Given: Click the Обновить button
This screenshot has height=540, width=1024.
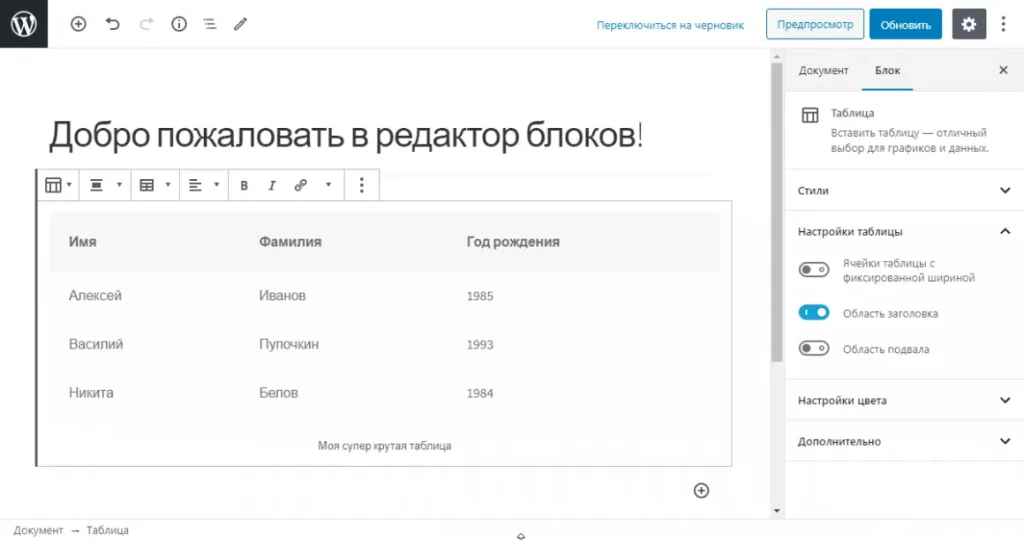Looking at the screenshot, I should tap(905, 24).
